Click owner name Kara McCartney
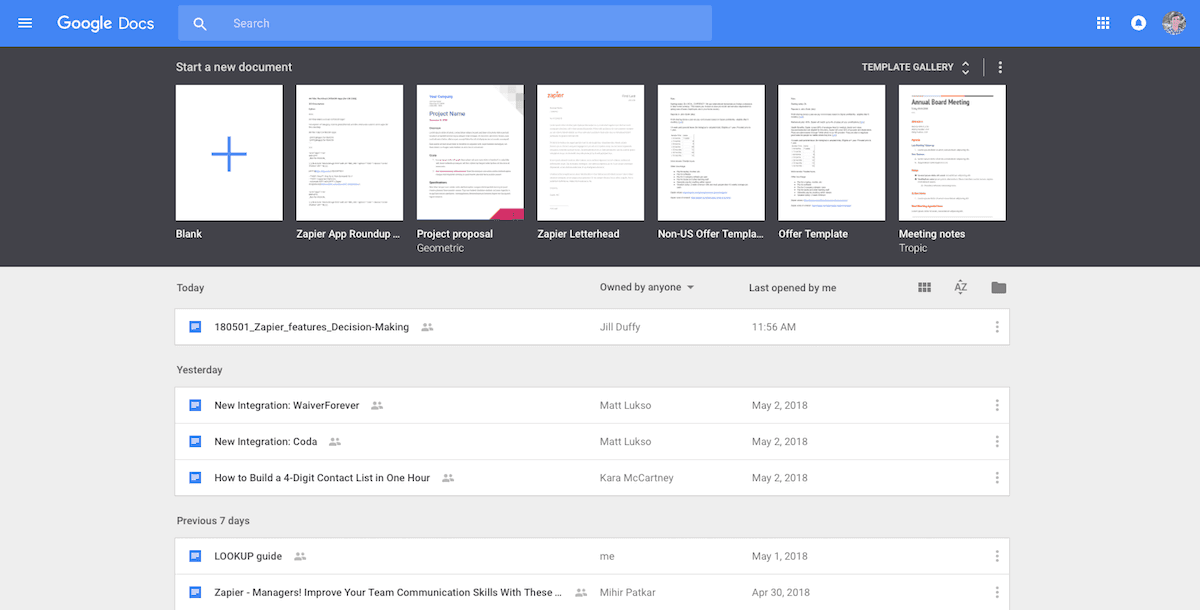The image size is (1200, 610). point(636,478)
